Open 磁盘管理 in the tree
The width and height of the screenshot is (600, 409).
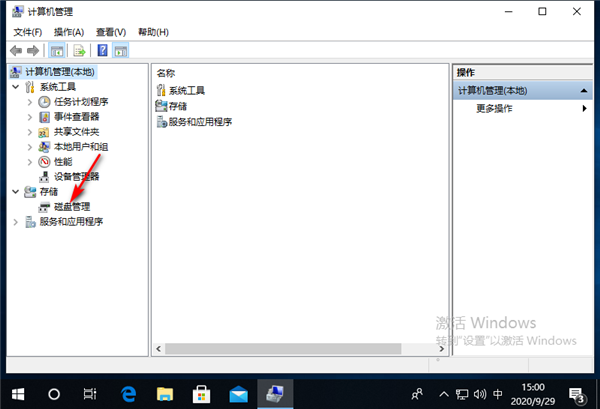(72, 207)
